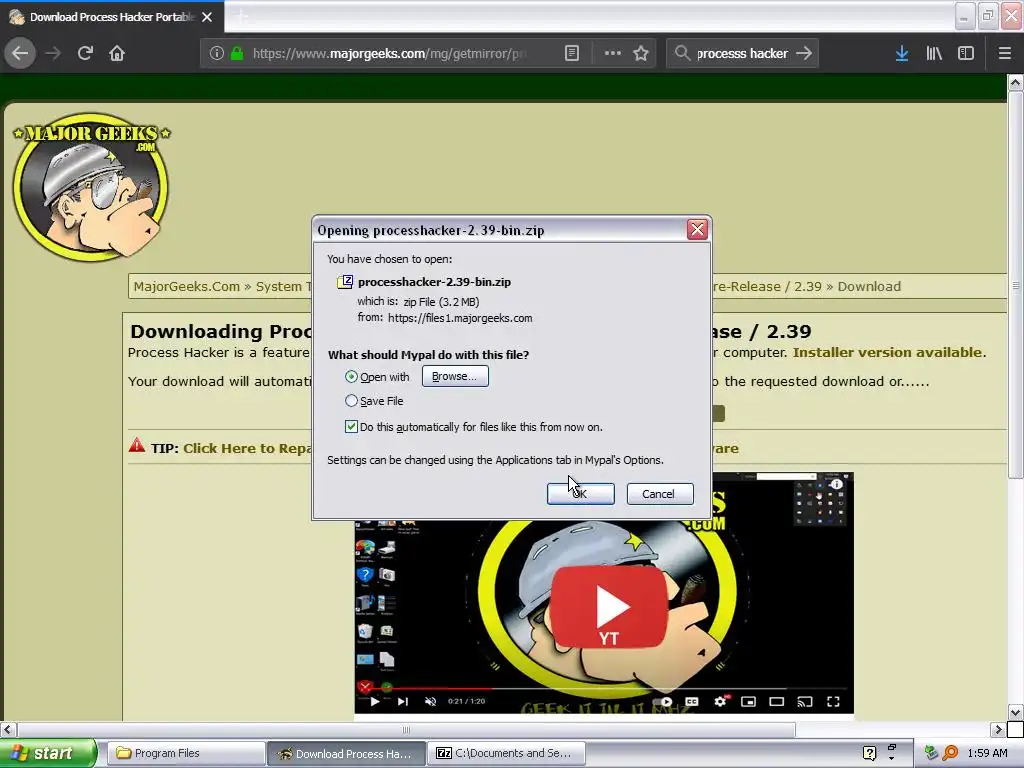Click horizontal scrollbar right arrow
Image resolution: width=1024 pixels, height=768 pixels.
pos(997,729)
